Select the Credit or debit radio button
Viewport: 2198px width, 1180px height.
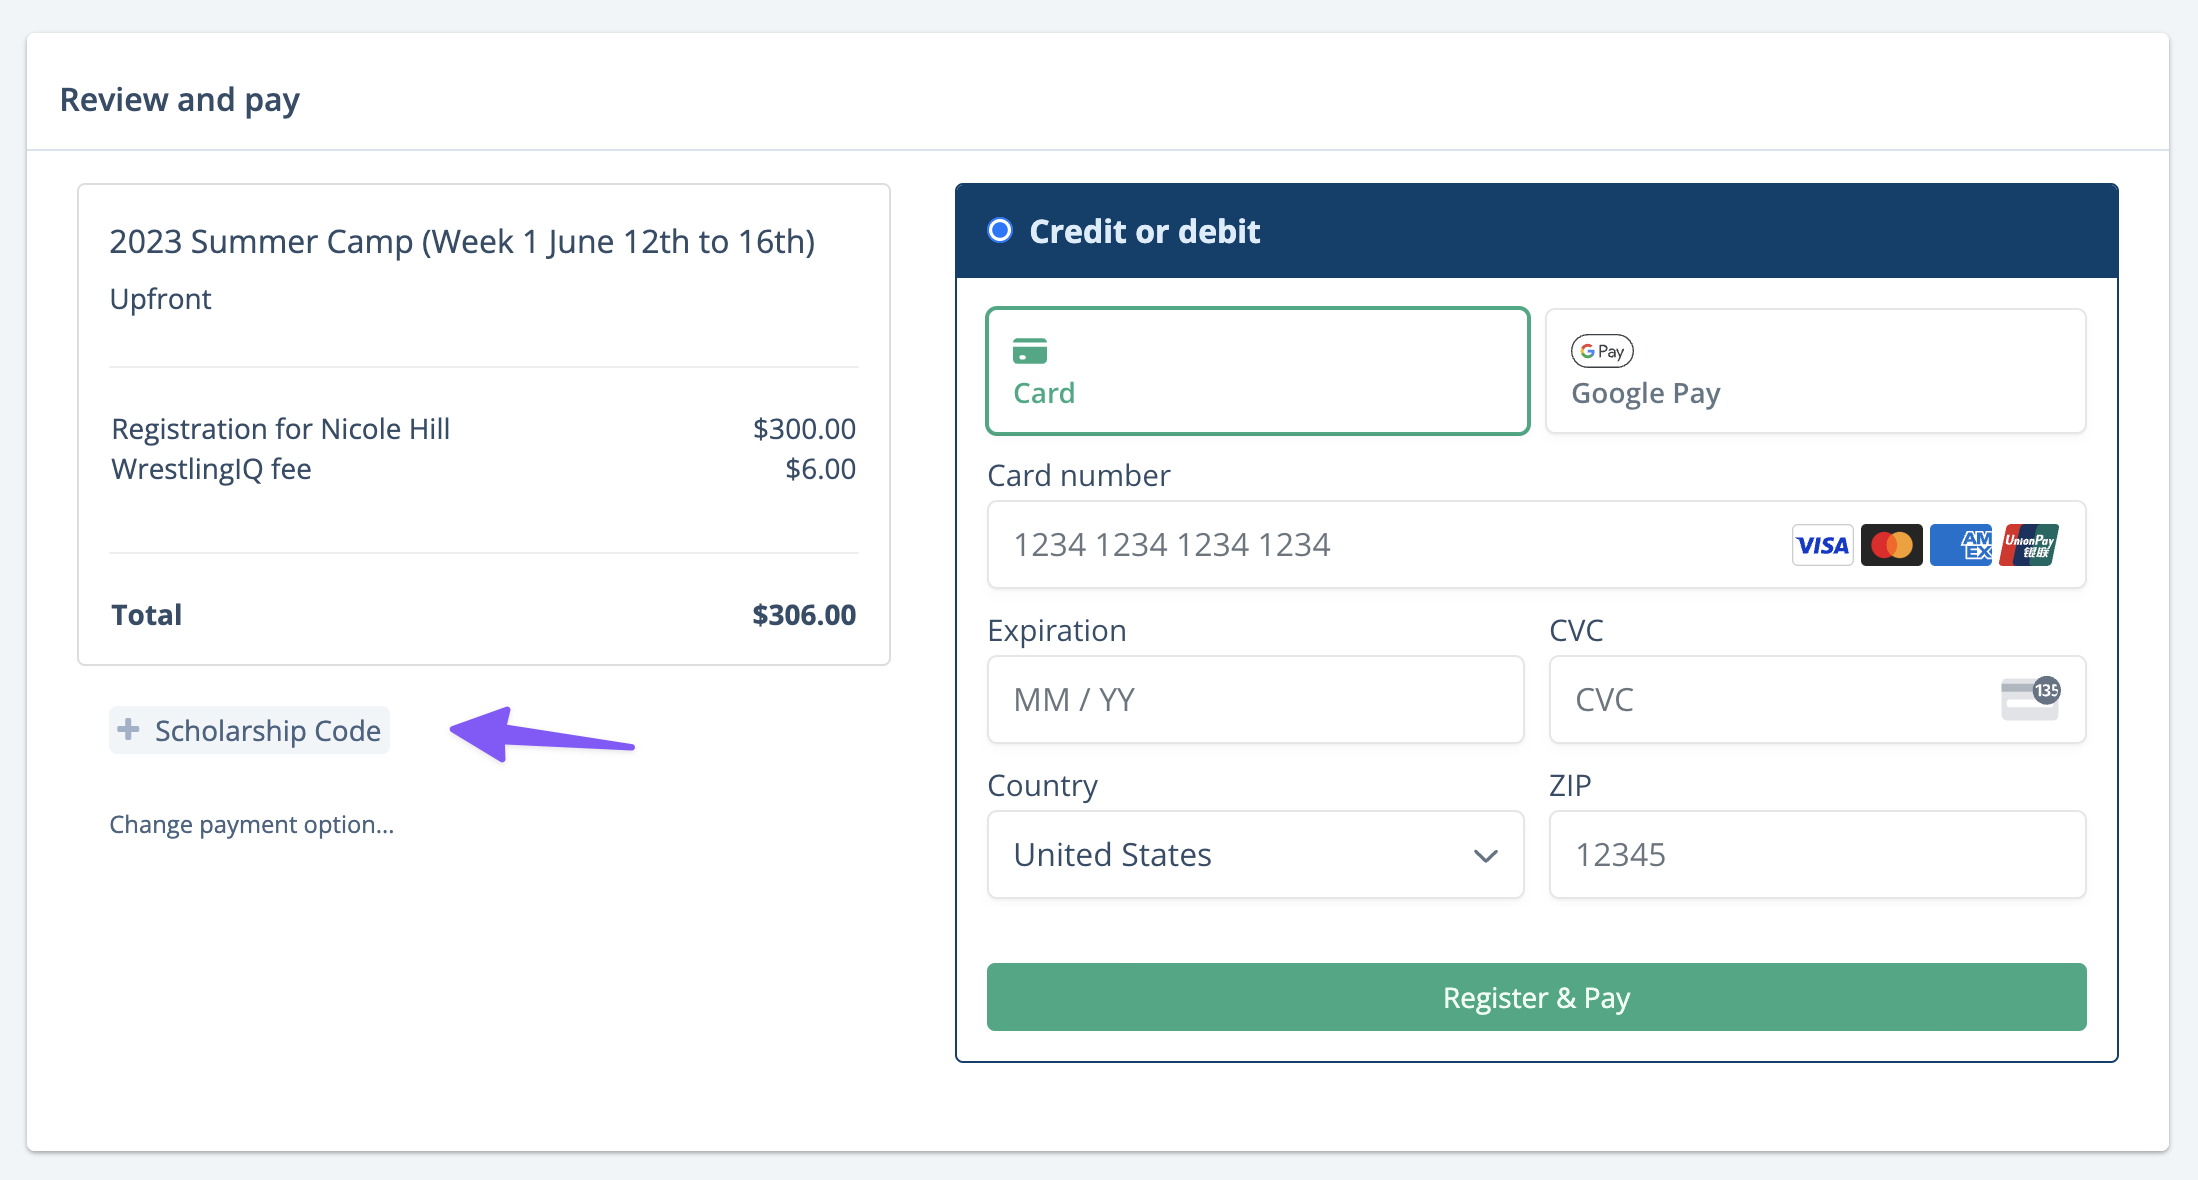(1000, 231)
